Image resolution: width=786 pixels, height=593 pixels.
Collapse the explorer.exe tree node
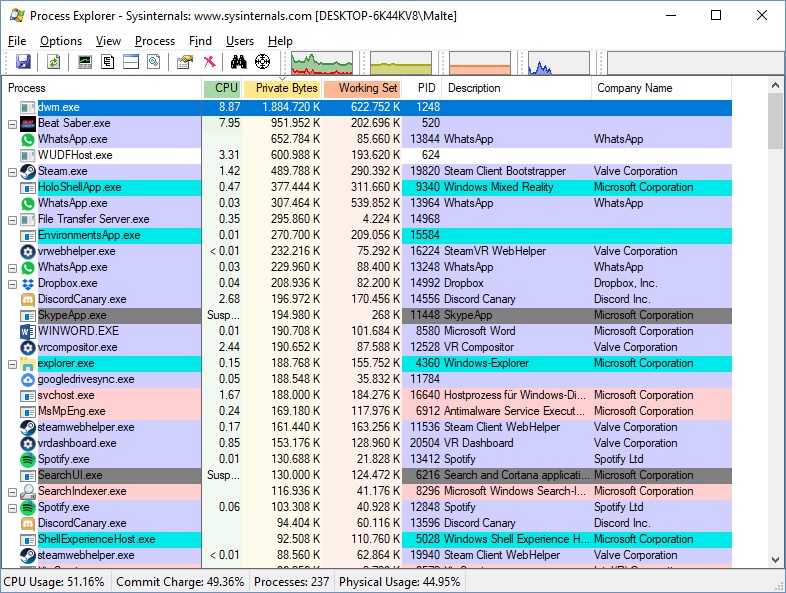tap(13, 364)
